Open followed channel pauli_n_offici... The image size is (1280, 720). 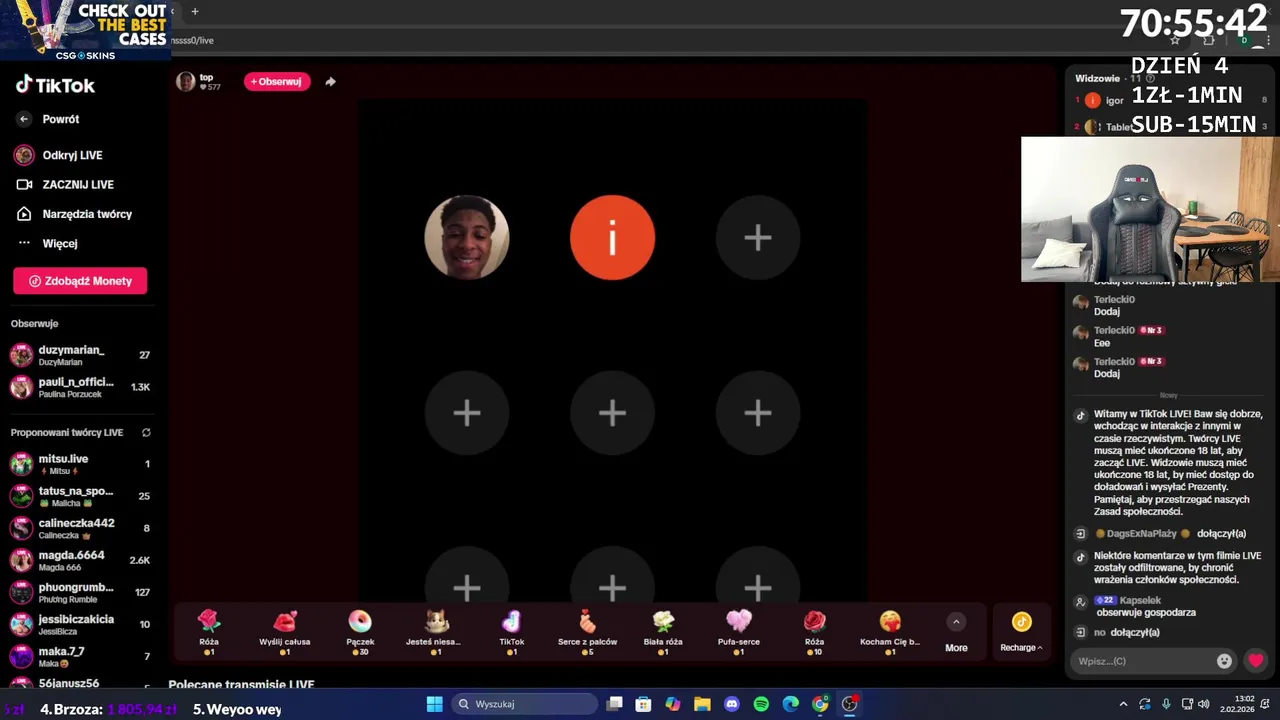coord(80,387)
